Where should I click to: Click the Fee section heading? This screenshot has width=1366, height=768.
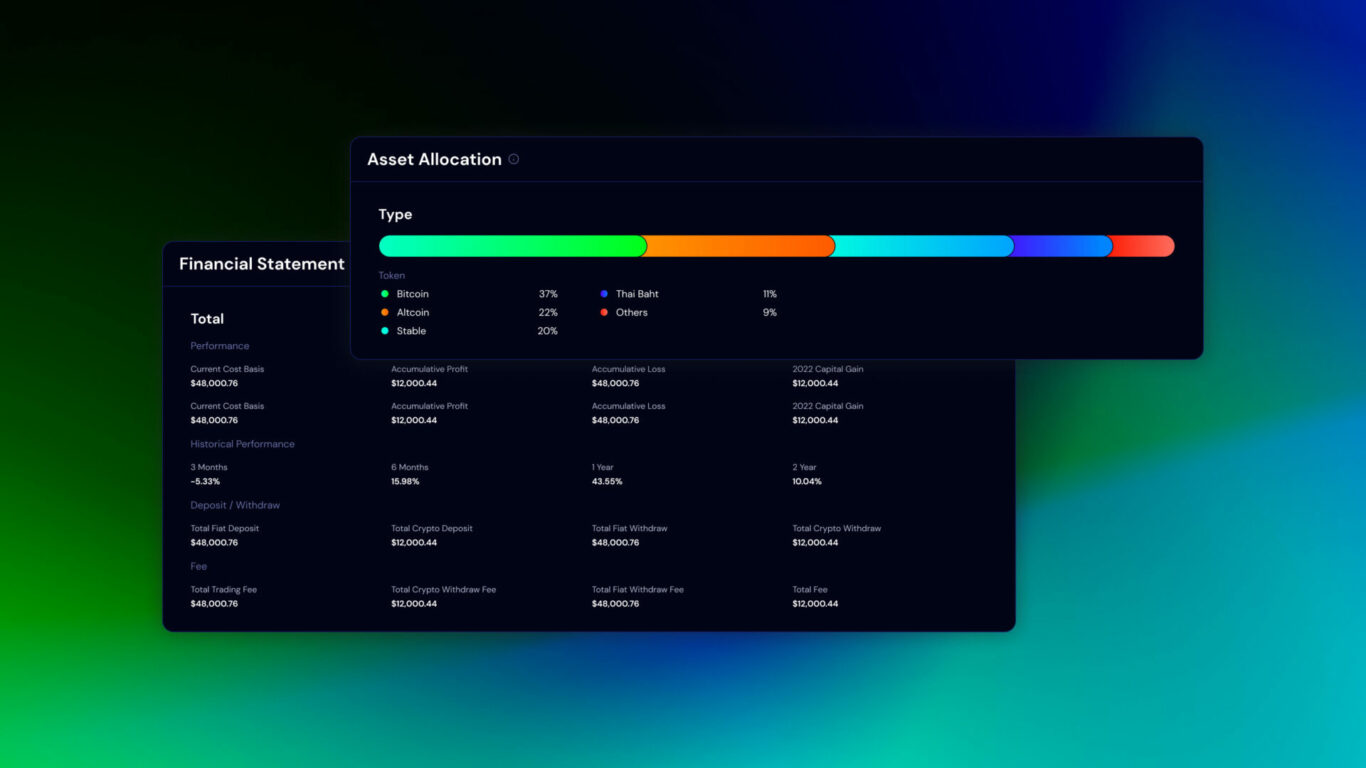pyautogui.click(x=199, y=566)
